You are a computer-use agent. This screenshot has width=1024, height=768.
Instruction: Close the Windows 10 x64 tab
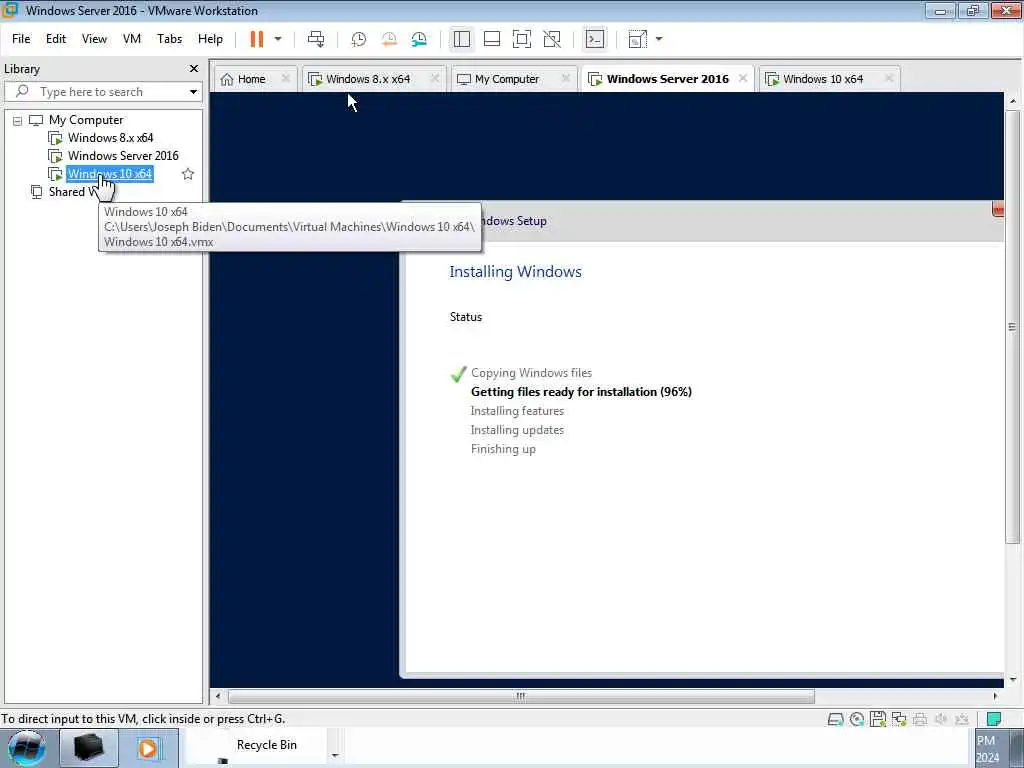pos(889,78)
